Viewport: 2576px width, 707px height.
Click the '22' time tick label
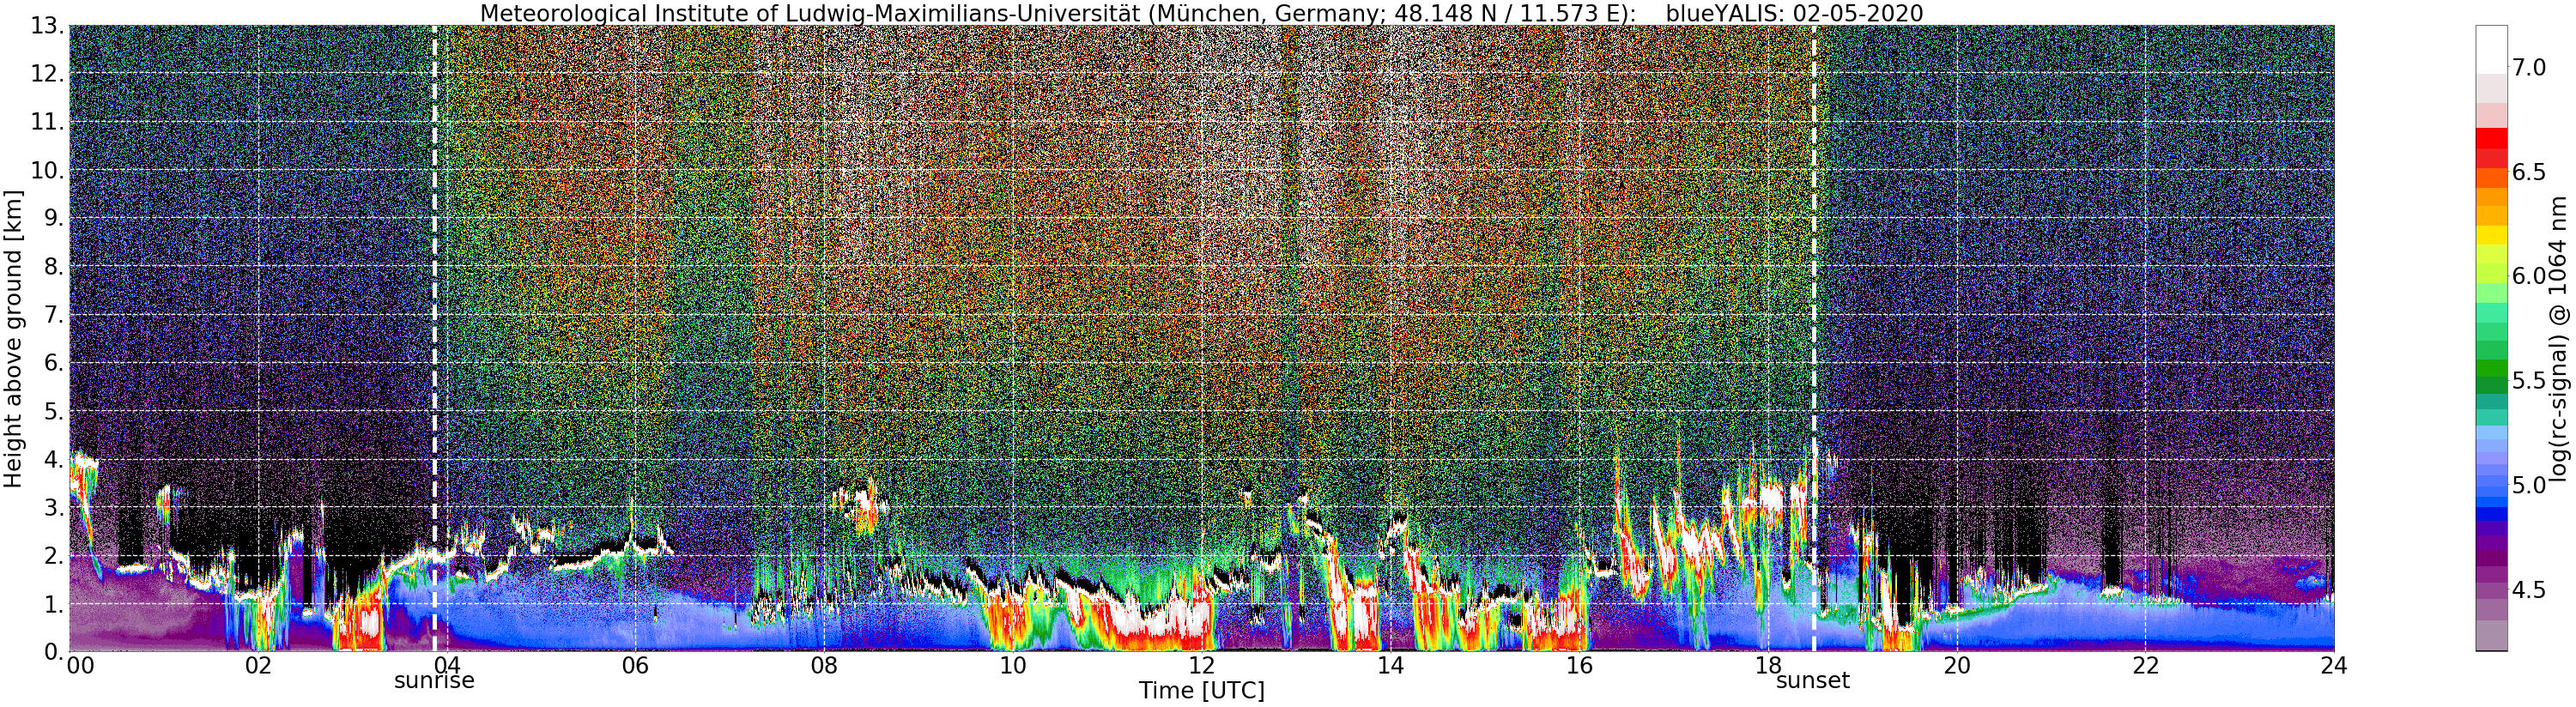(2144, 666)
